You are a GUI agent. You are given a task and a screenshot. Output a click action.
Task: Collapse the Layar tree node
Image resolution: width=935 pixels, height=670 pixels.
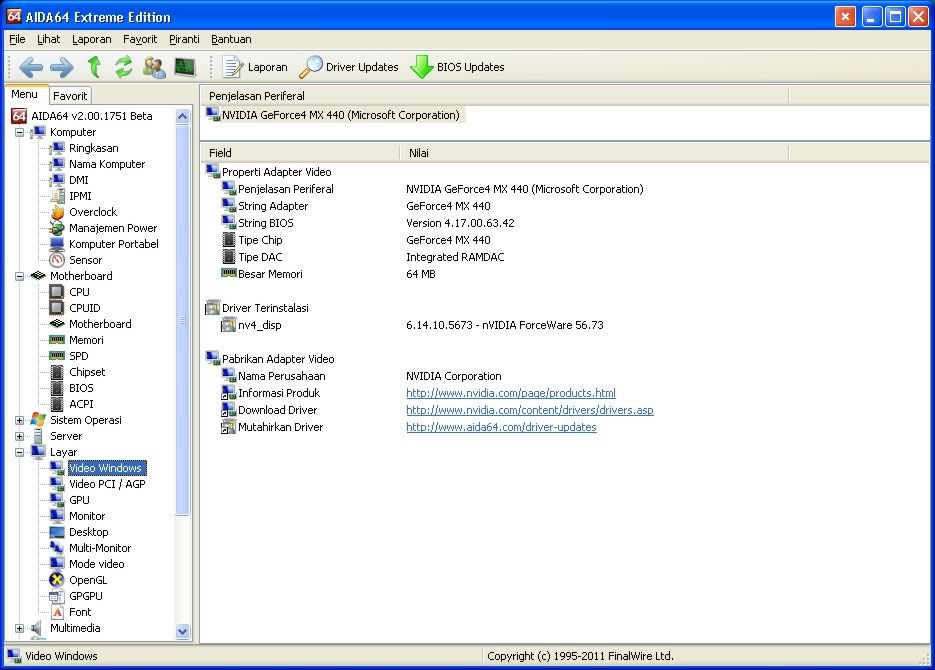(20, 452)
